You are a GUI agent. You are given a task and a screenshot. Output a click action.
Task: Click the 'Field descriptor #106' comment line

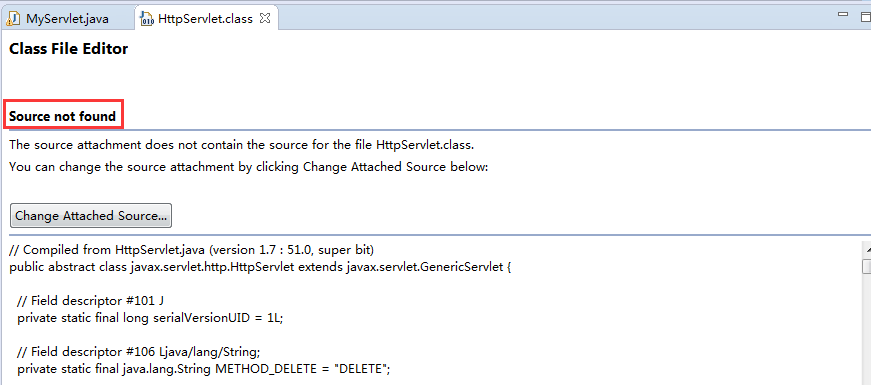[139, 352]
